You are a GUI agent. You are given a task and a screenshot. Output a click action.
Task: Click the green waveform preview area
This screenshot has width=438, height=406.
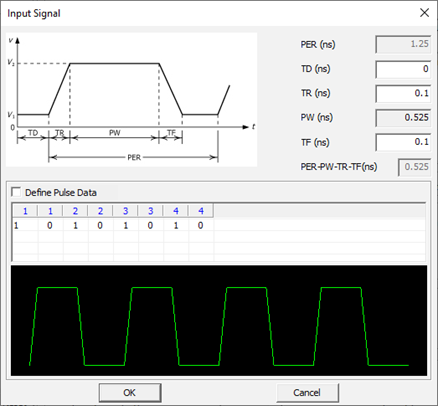pyautogui.click(x=219, y=321)
